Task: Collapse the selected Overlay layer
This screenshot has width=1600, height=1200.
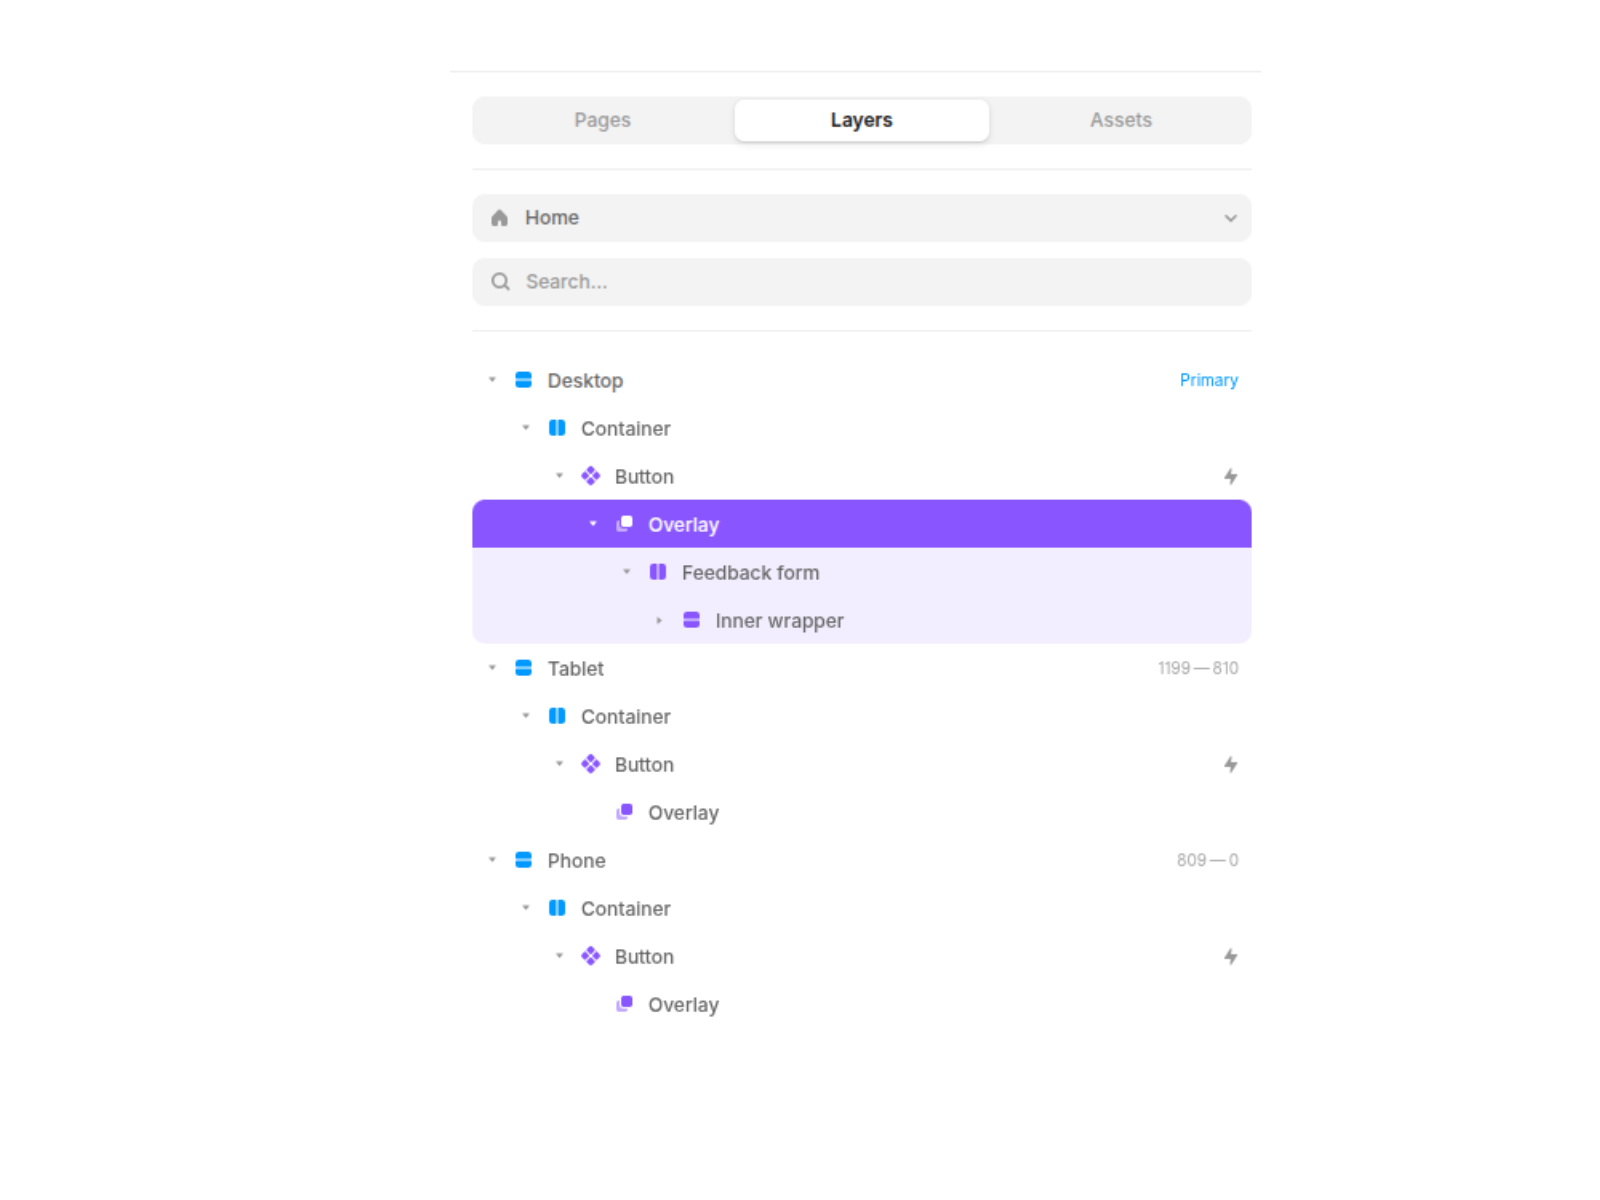Action: tap(593, 524)
